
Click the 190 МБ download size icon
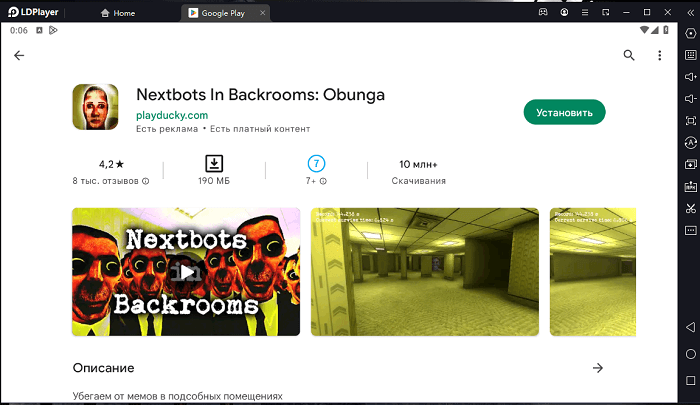214,163
